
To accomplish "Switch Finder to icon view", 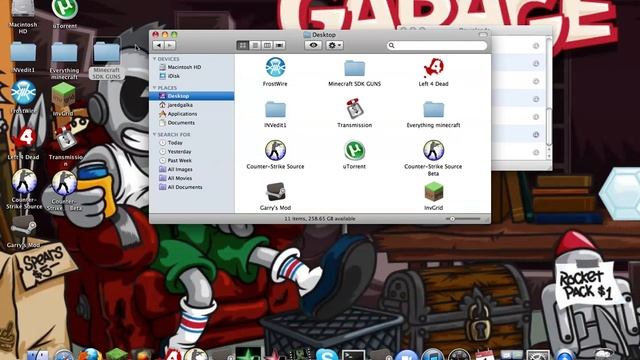I will click(242, 45).
